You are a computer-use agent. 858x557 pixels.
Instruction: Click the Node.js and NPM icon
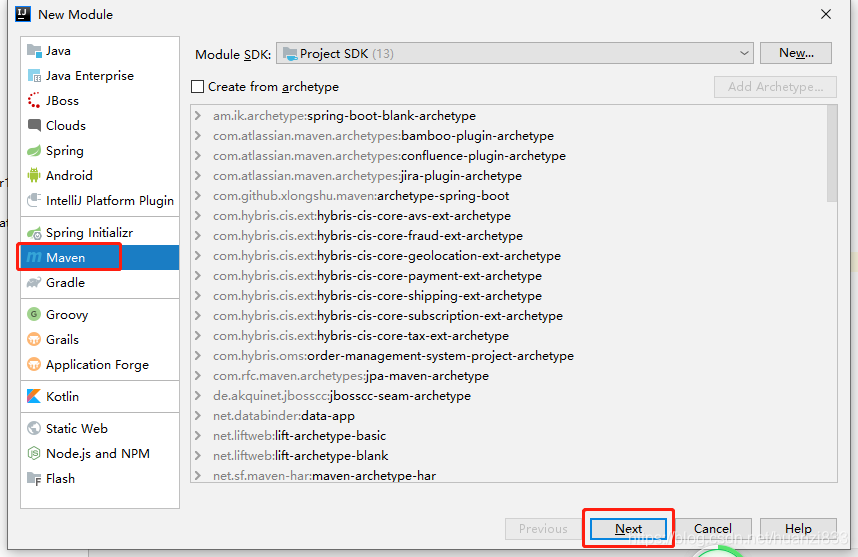pos(34,453)
